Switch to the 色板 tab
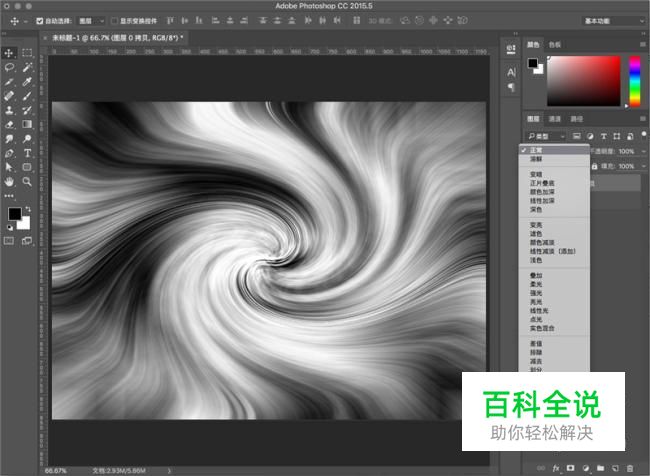This screenshot has width=650, height=476. click(555, 44)
